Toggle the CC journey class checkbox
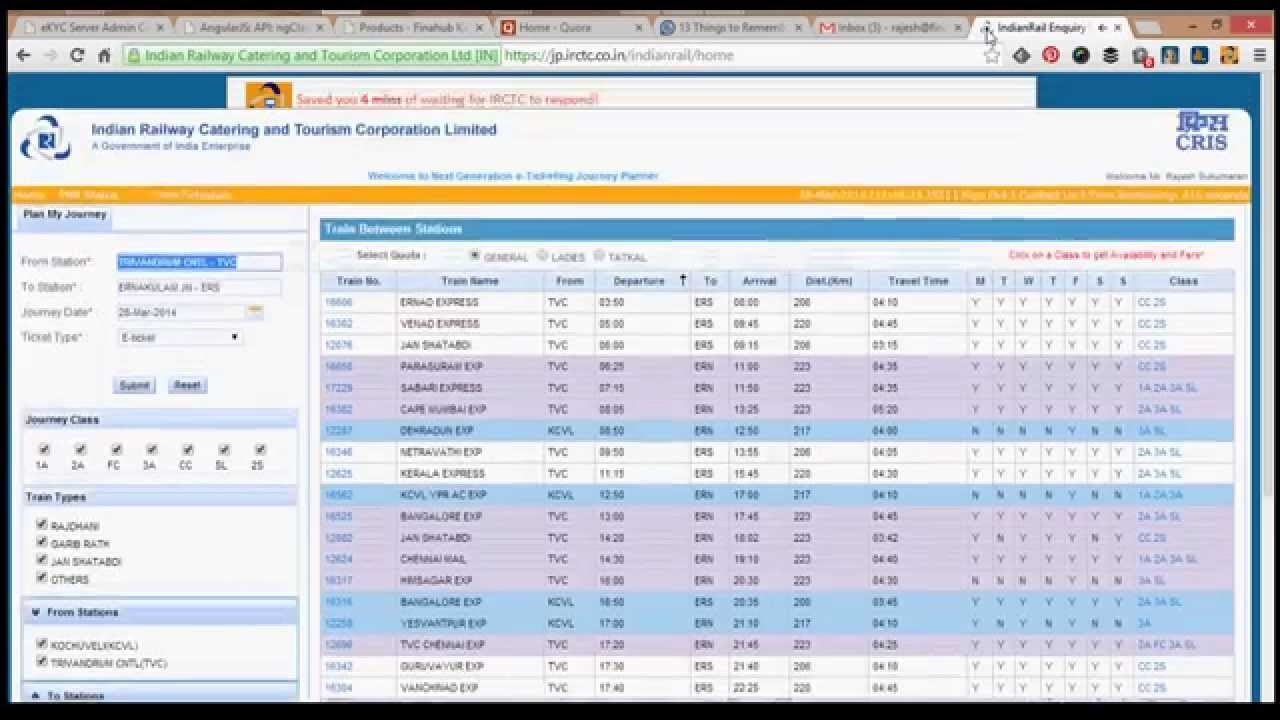 187,450
